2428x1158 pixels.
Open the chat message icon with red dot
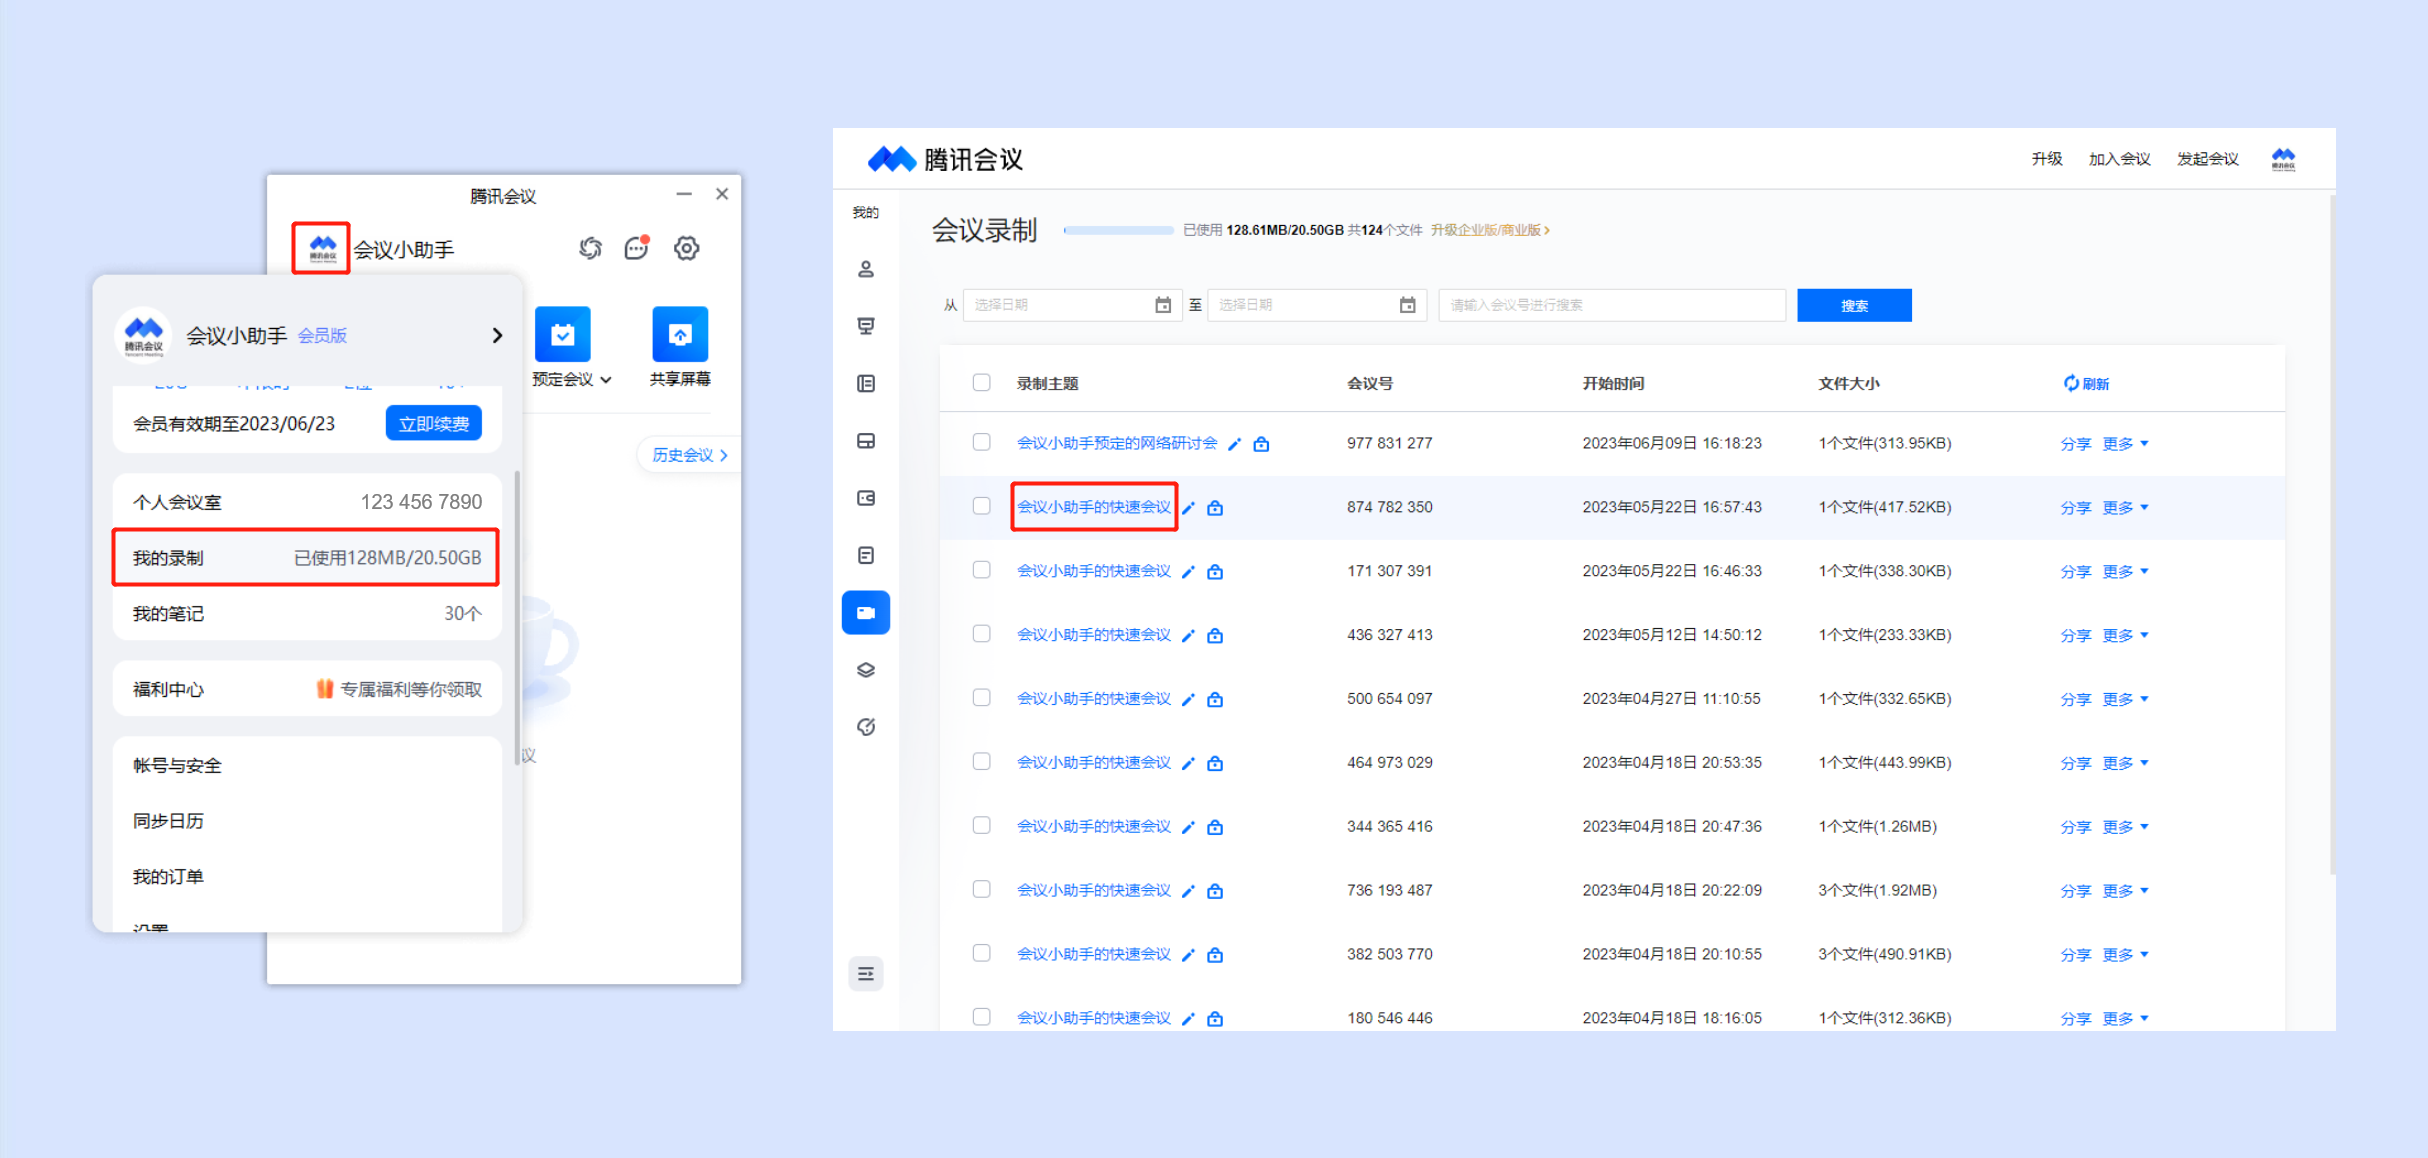pyautogui.click(x=637, y=248)
